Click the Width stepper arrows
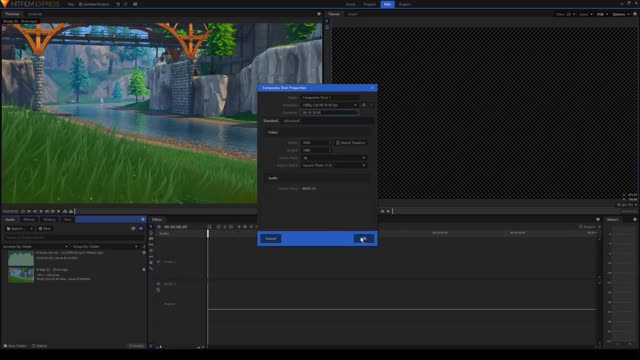The width and height of the screenshot is (640, 360). (330, 143)
